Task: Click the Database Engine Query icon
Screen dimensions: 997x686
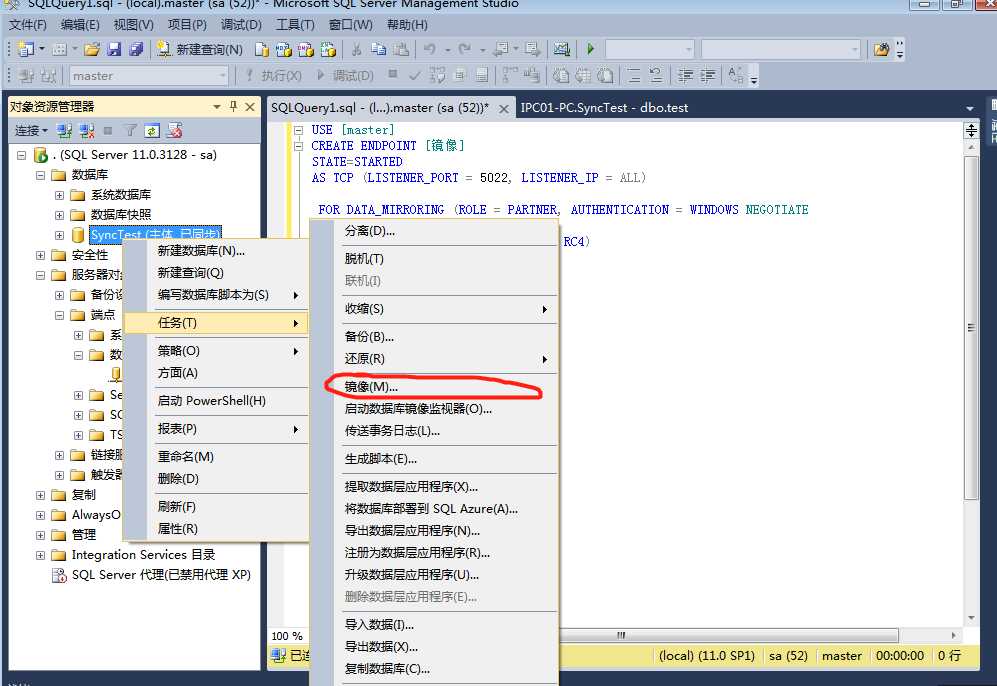Action: 261,49
